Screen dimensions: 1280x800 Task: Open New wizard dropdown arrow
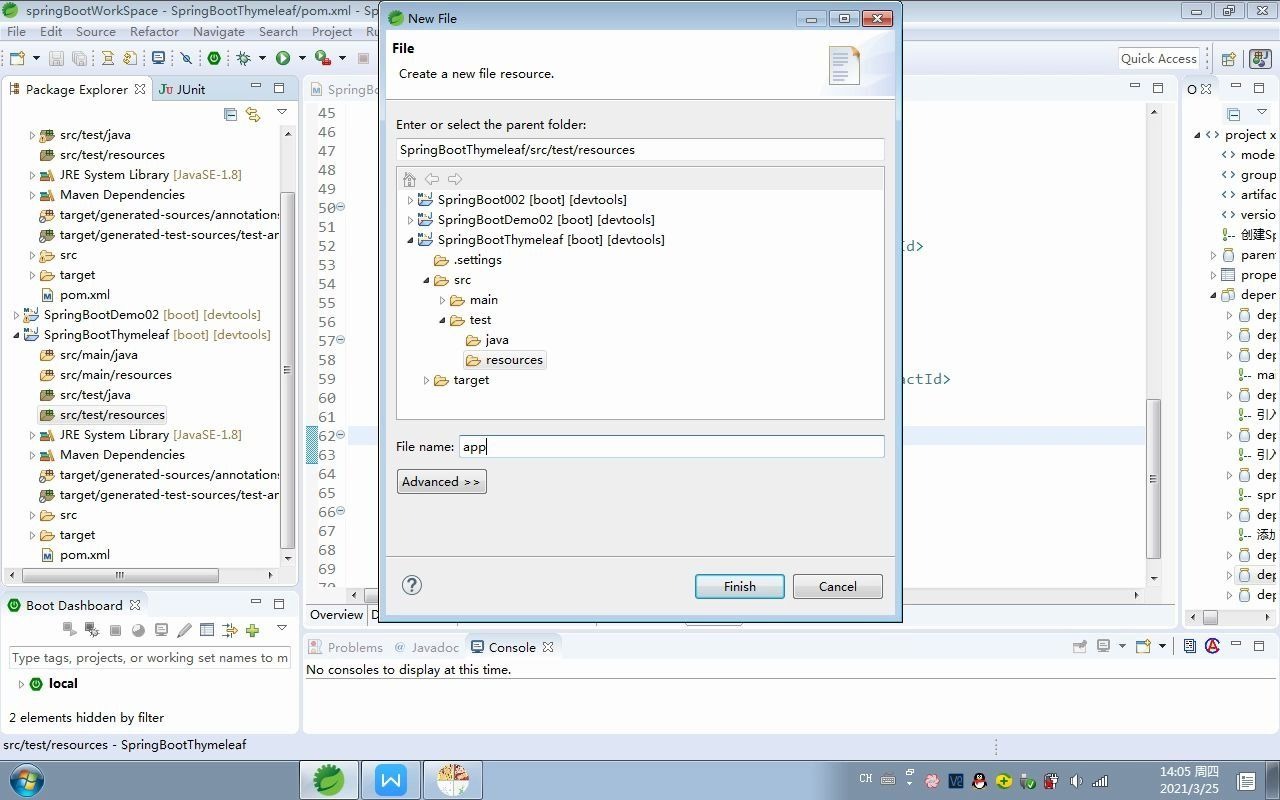coord(36,58)
